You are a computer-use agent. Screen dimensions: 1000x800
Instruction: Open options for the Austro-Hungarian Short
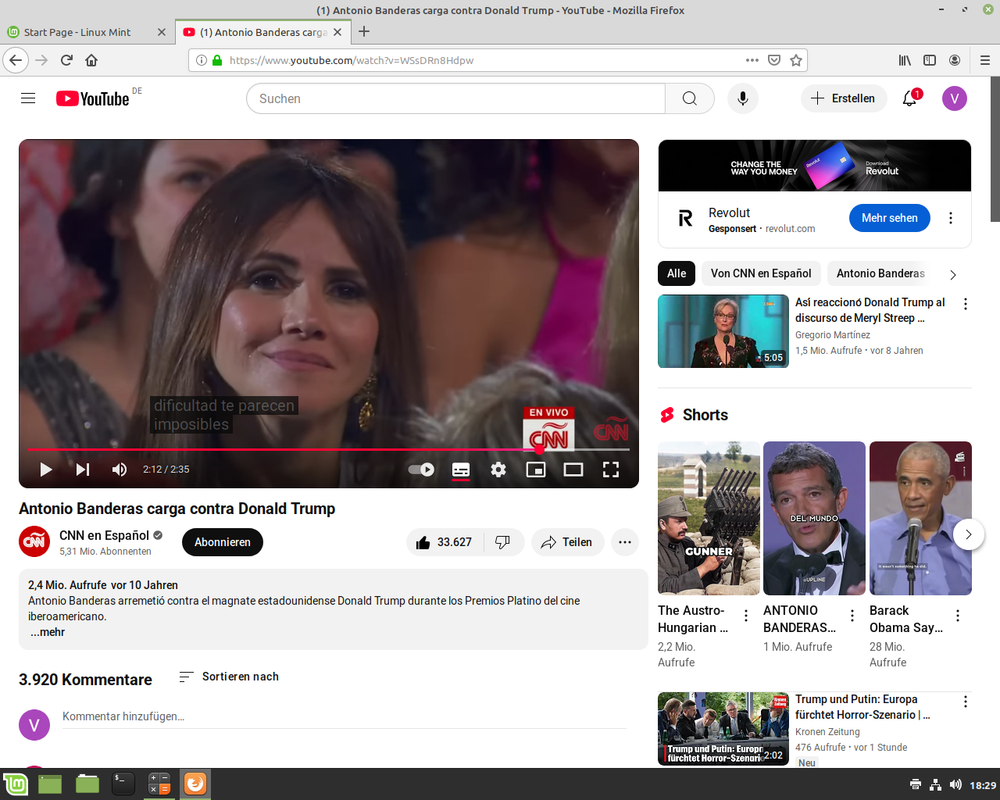(746, 616)
